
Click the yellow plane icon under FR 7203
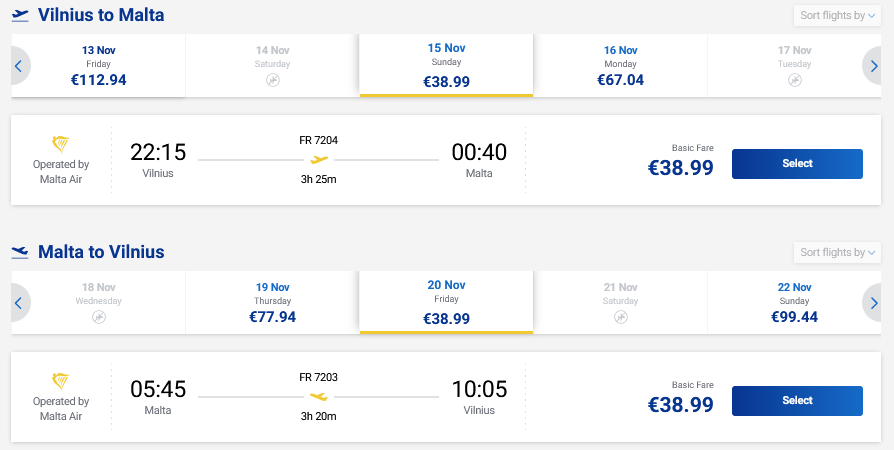point(319,396)
